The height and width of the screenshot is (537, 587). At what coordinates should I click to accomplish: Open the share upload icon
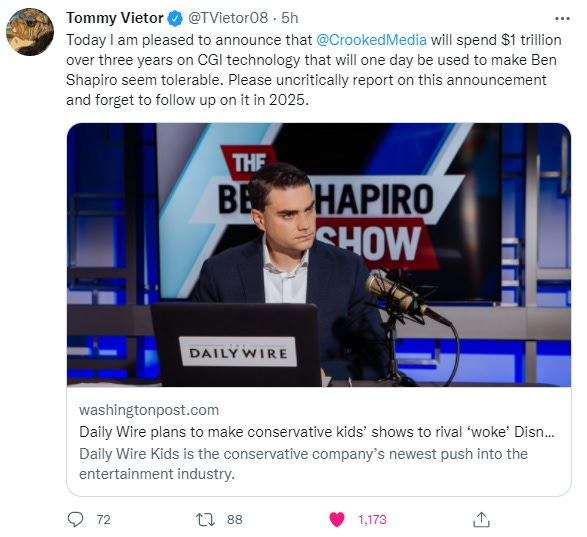click(481, 519)
